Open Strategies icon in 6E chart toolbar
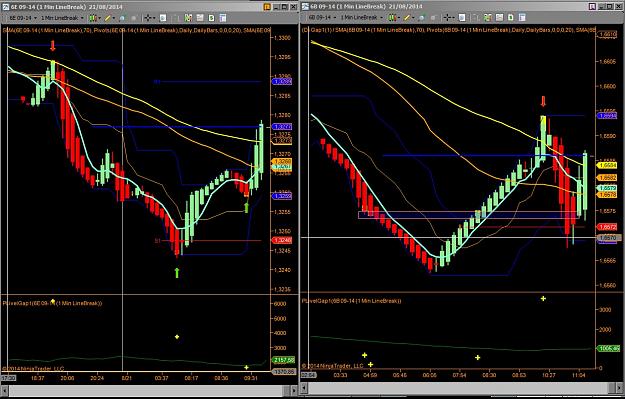The height and width of the screenshot is (399, 625). [211, 18]
